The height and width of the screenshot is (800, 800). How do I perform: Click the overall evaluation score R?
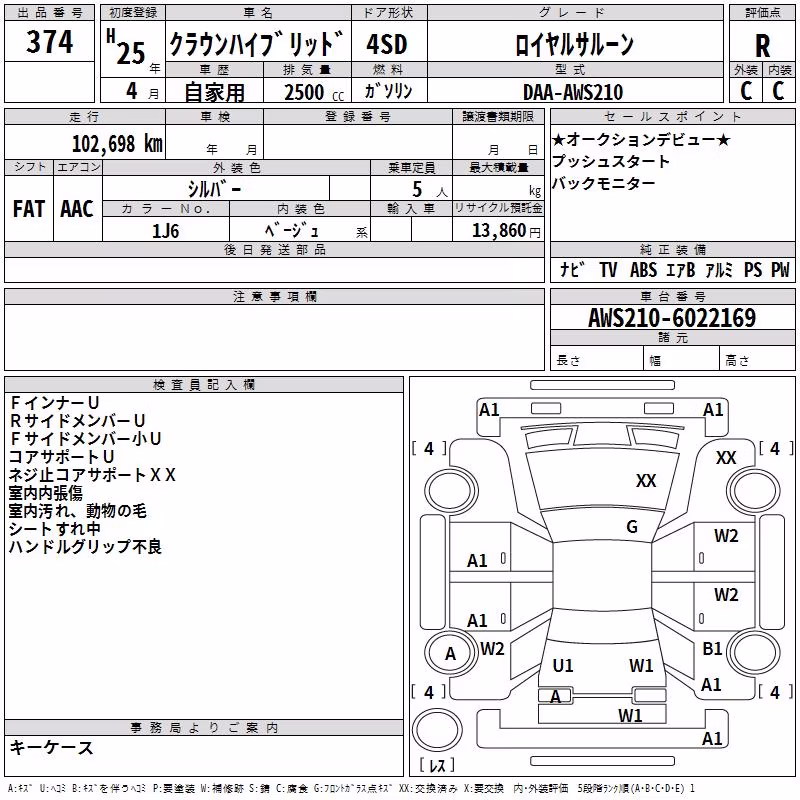[x=762, y=46]
